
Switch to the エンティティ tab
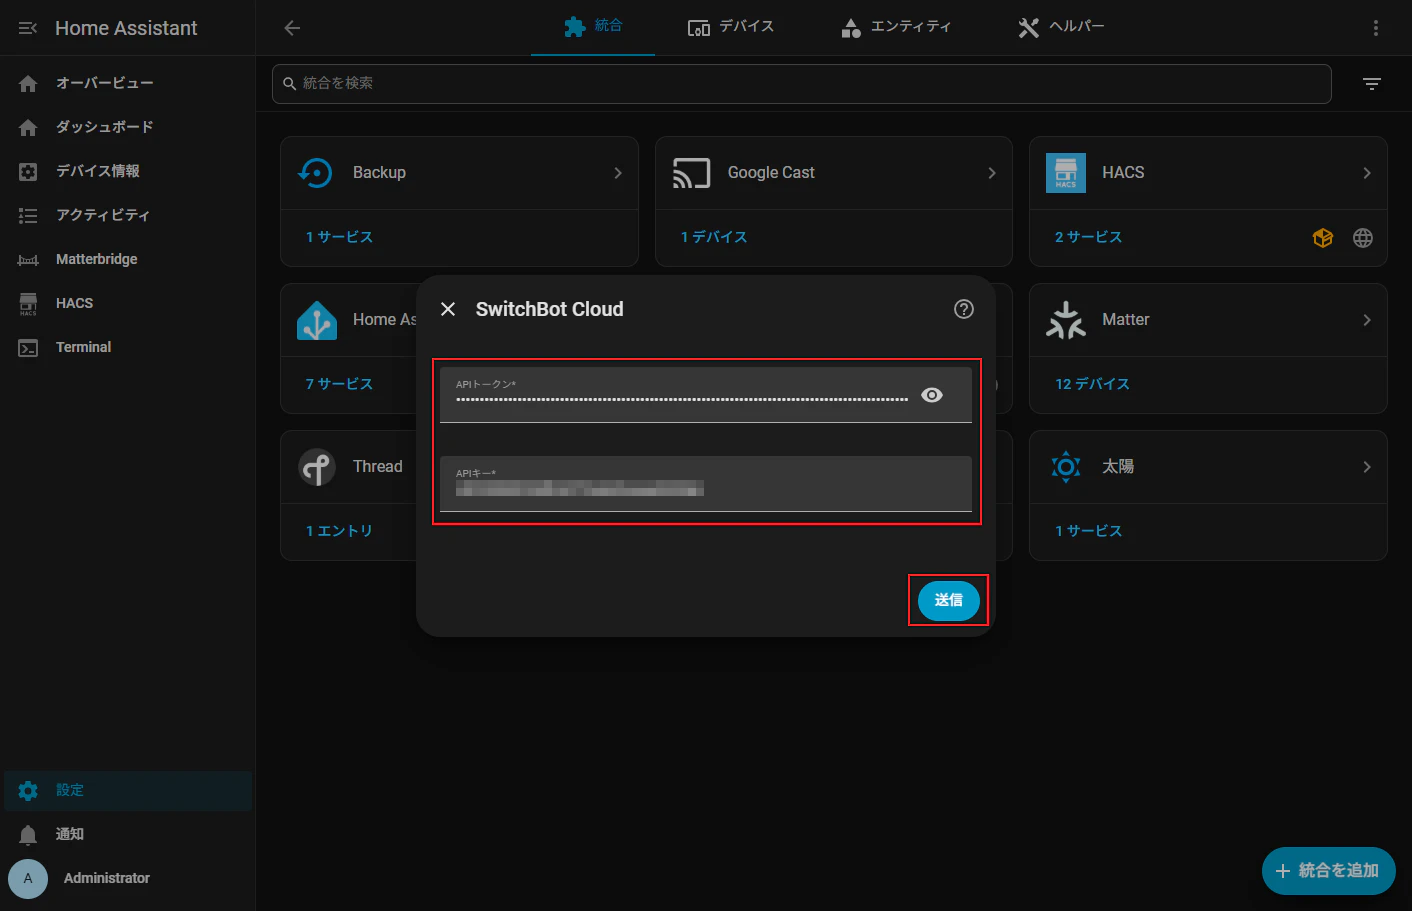click(x=896, y=27)
